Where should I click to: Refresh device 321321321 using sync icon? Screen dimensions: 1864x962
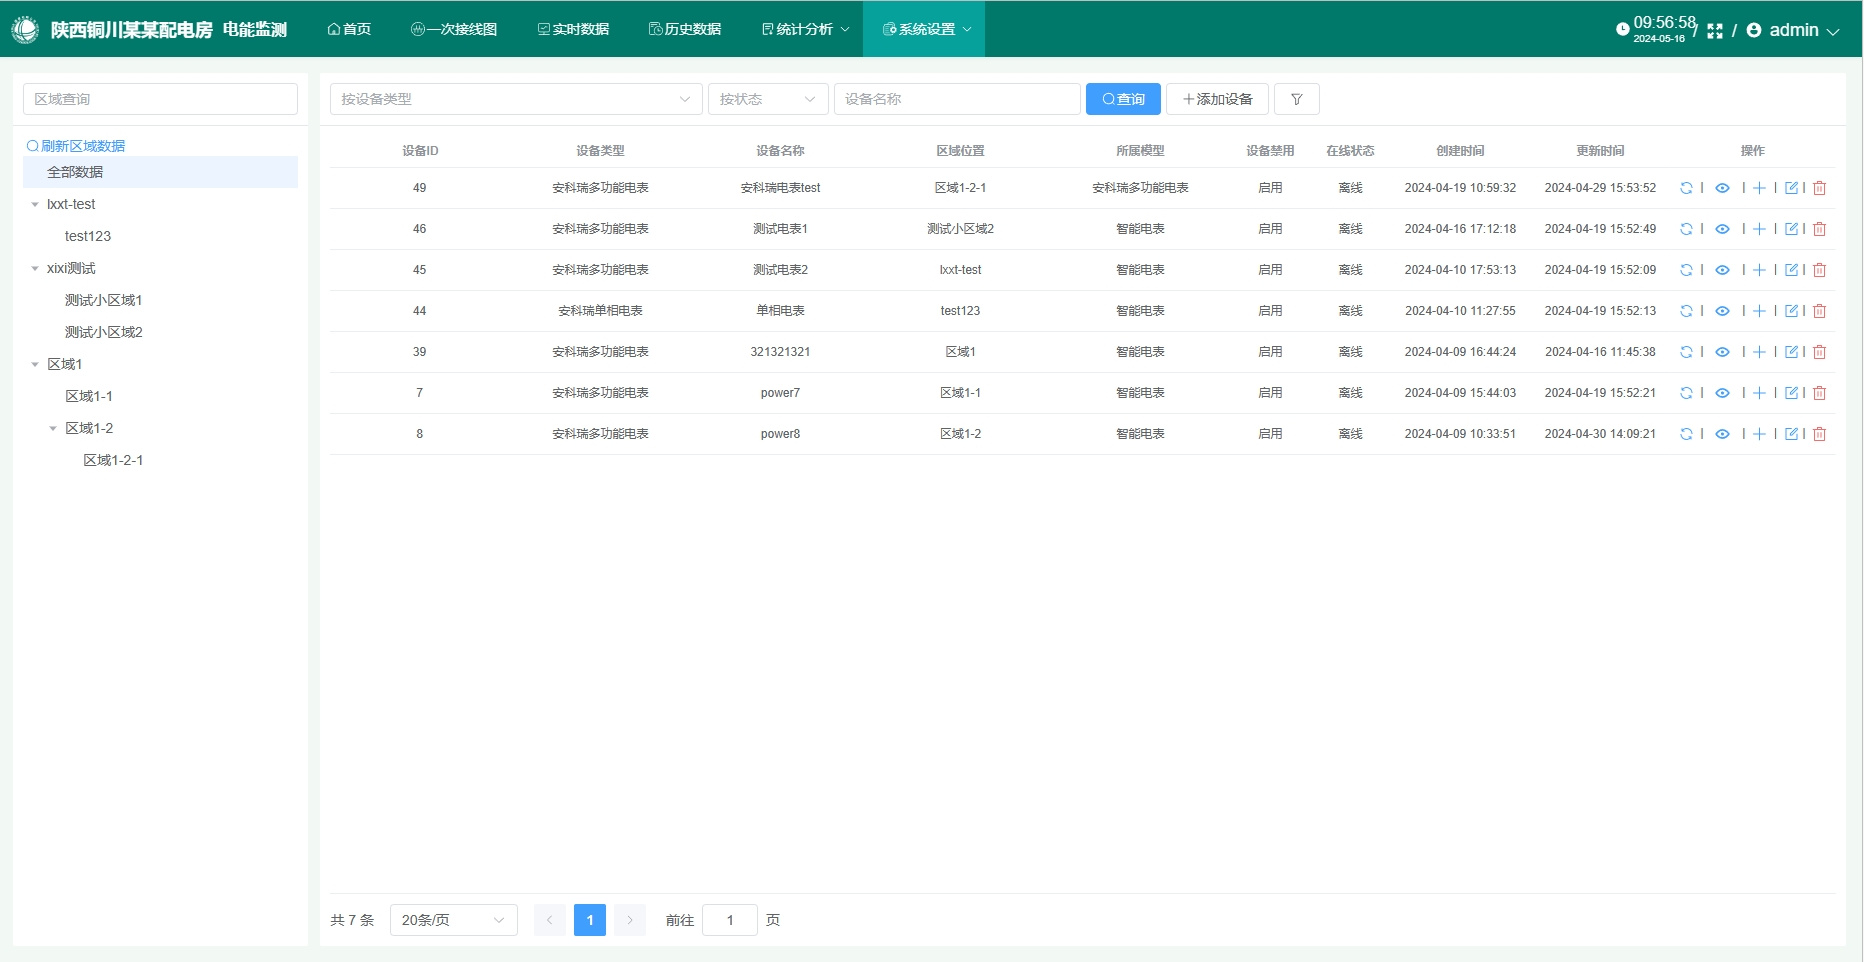point(1686,352)
